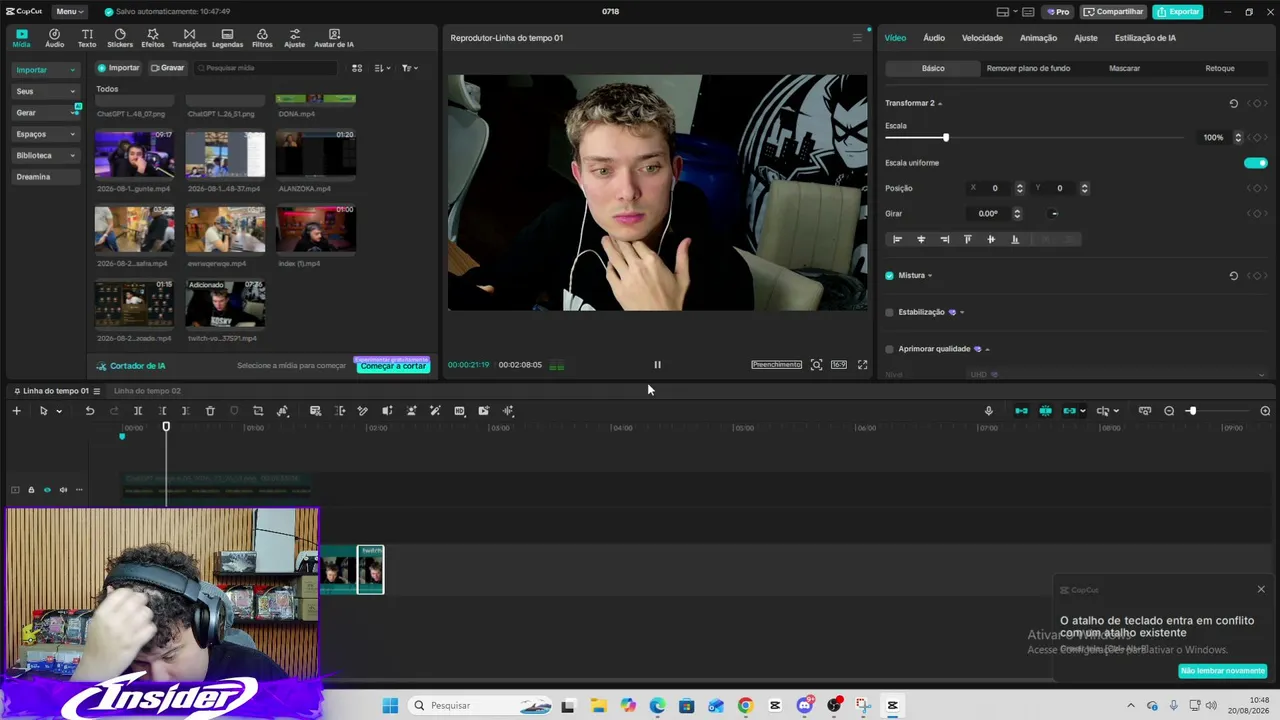Align clip to the top with alignment icon

(967, 239)
